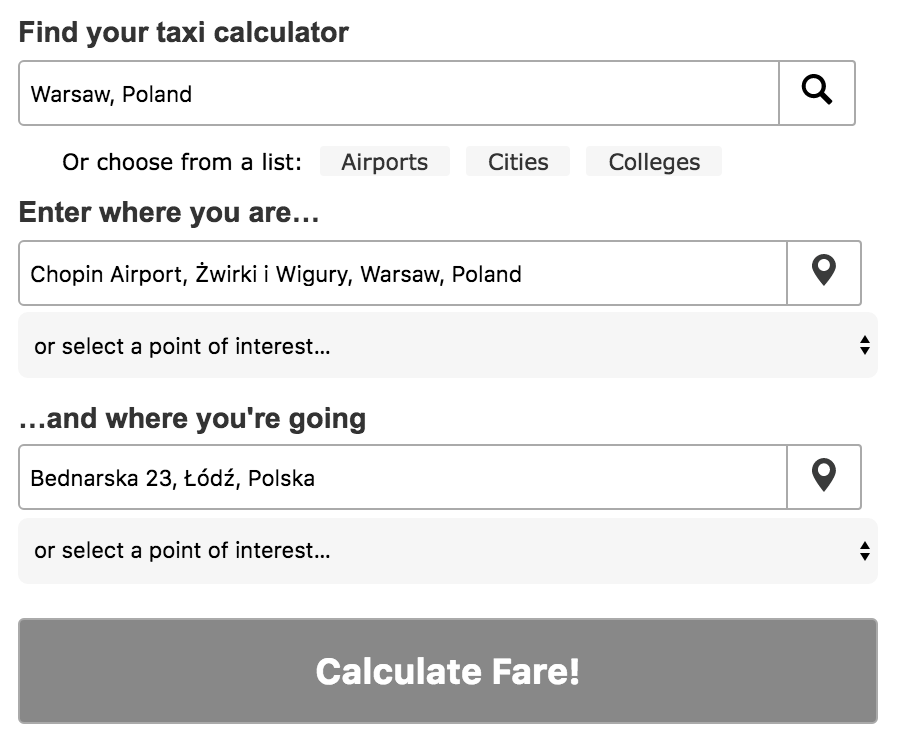The height and width of the screenshot is (752, 902).
Task: Click the Calculate Fare! button
Action: 448,671
